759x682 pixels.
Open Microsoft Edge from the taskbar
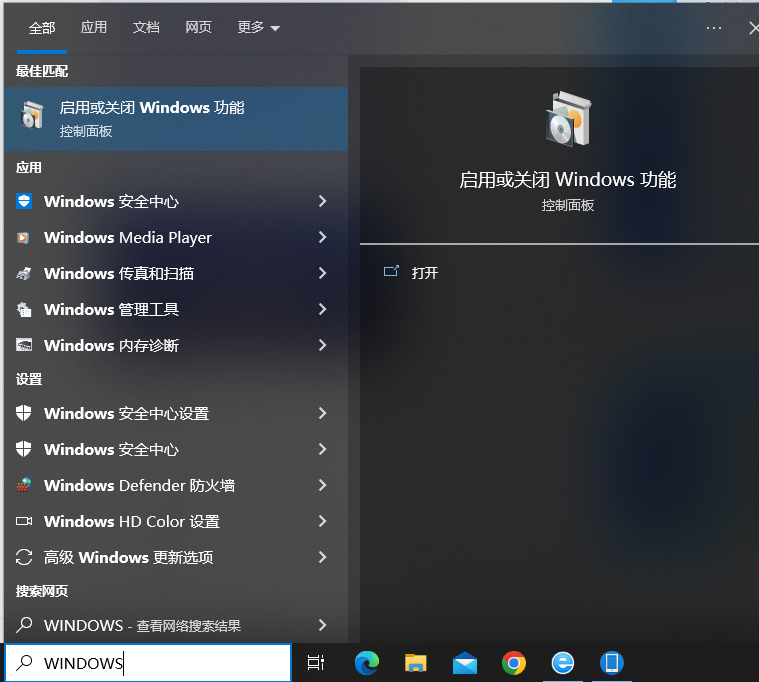pos(367,662)
